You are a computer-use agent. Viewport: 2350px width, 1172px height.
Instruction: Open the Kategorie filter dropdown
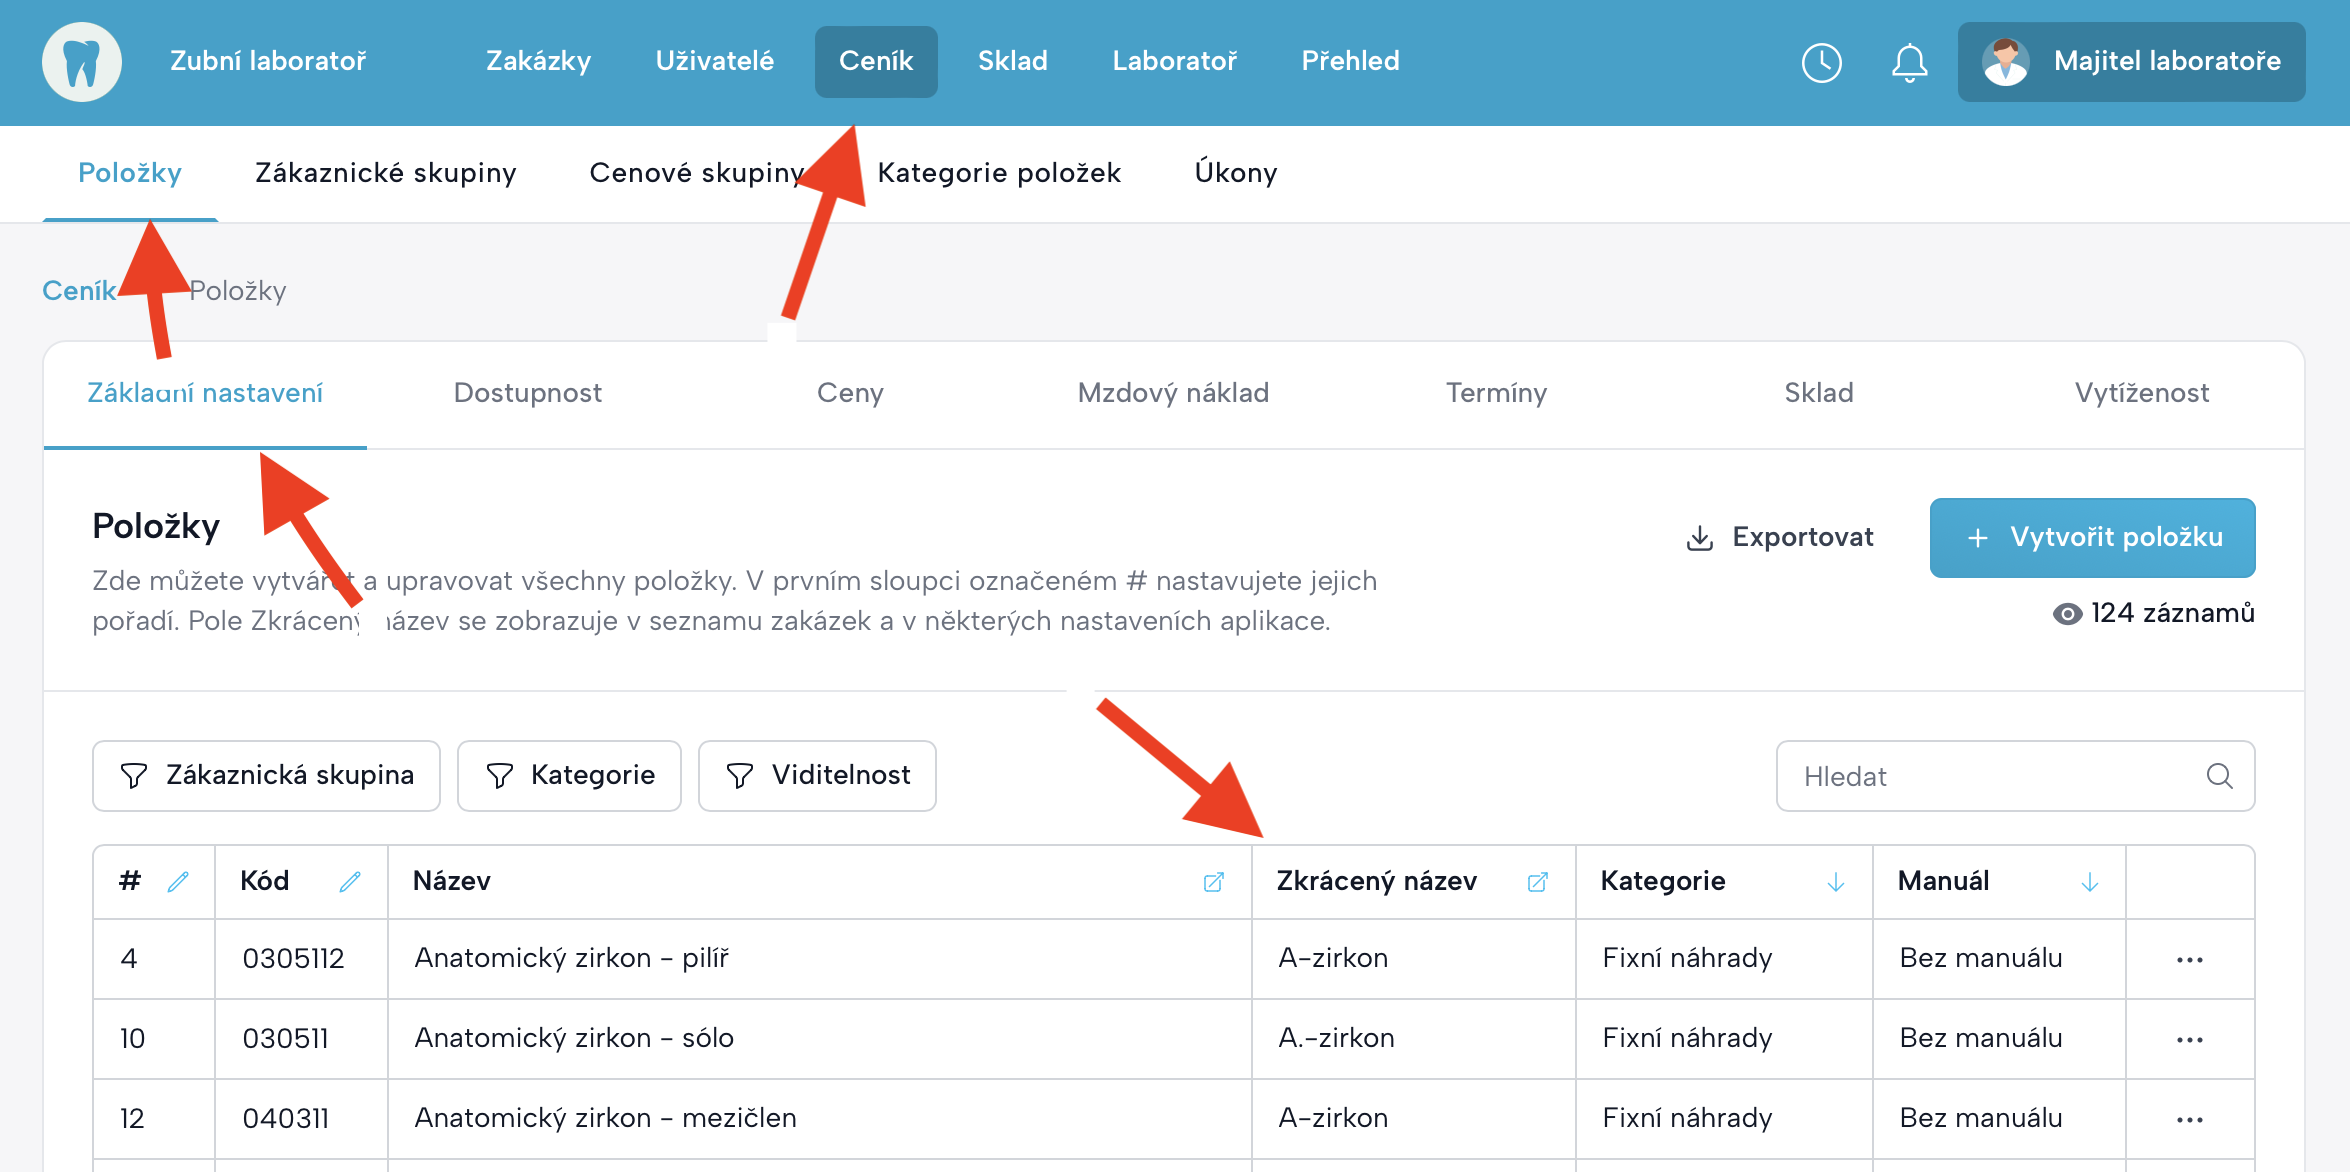(569, 776)
